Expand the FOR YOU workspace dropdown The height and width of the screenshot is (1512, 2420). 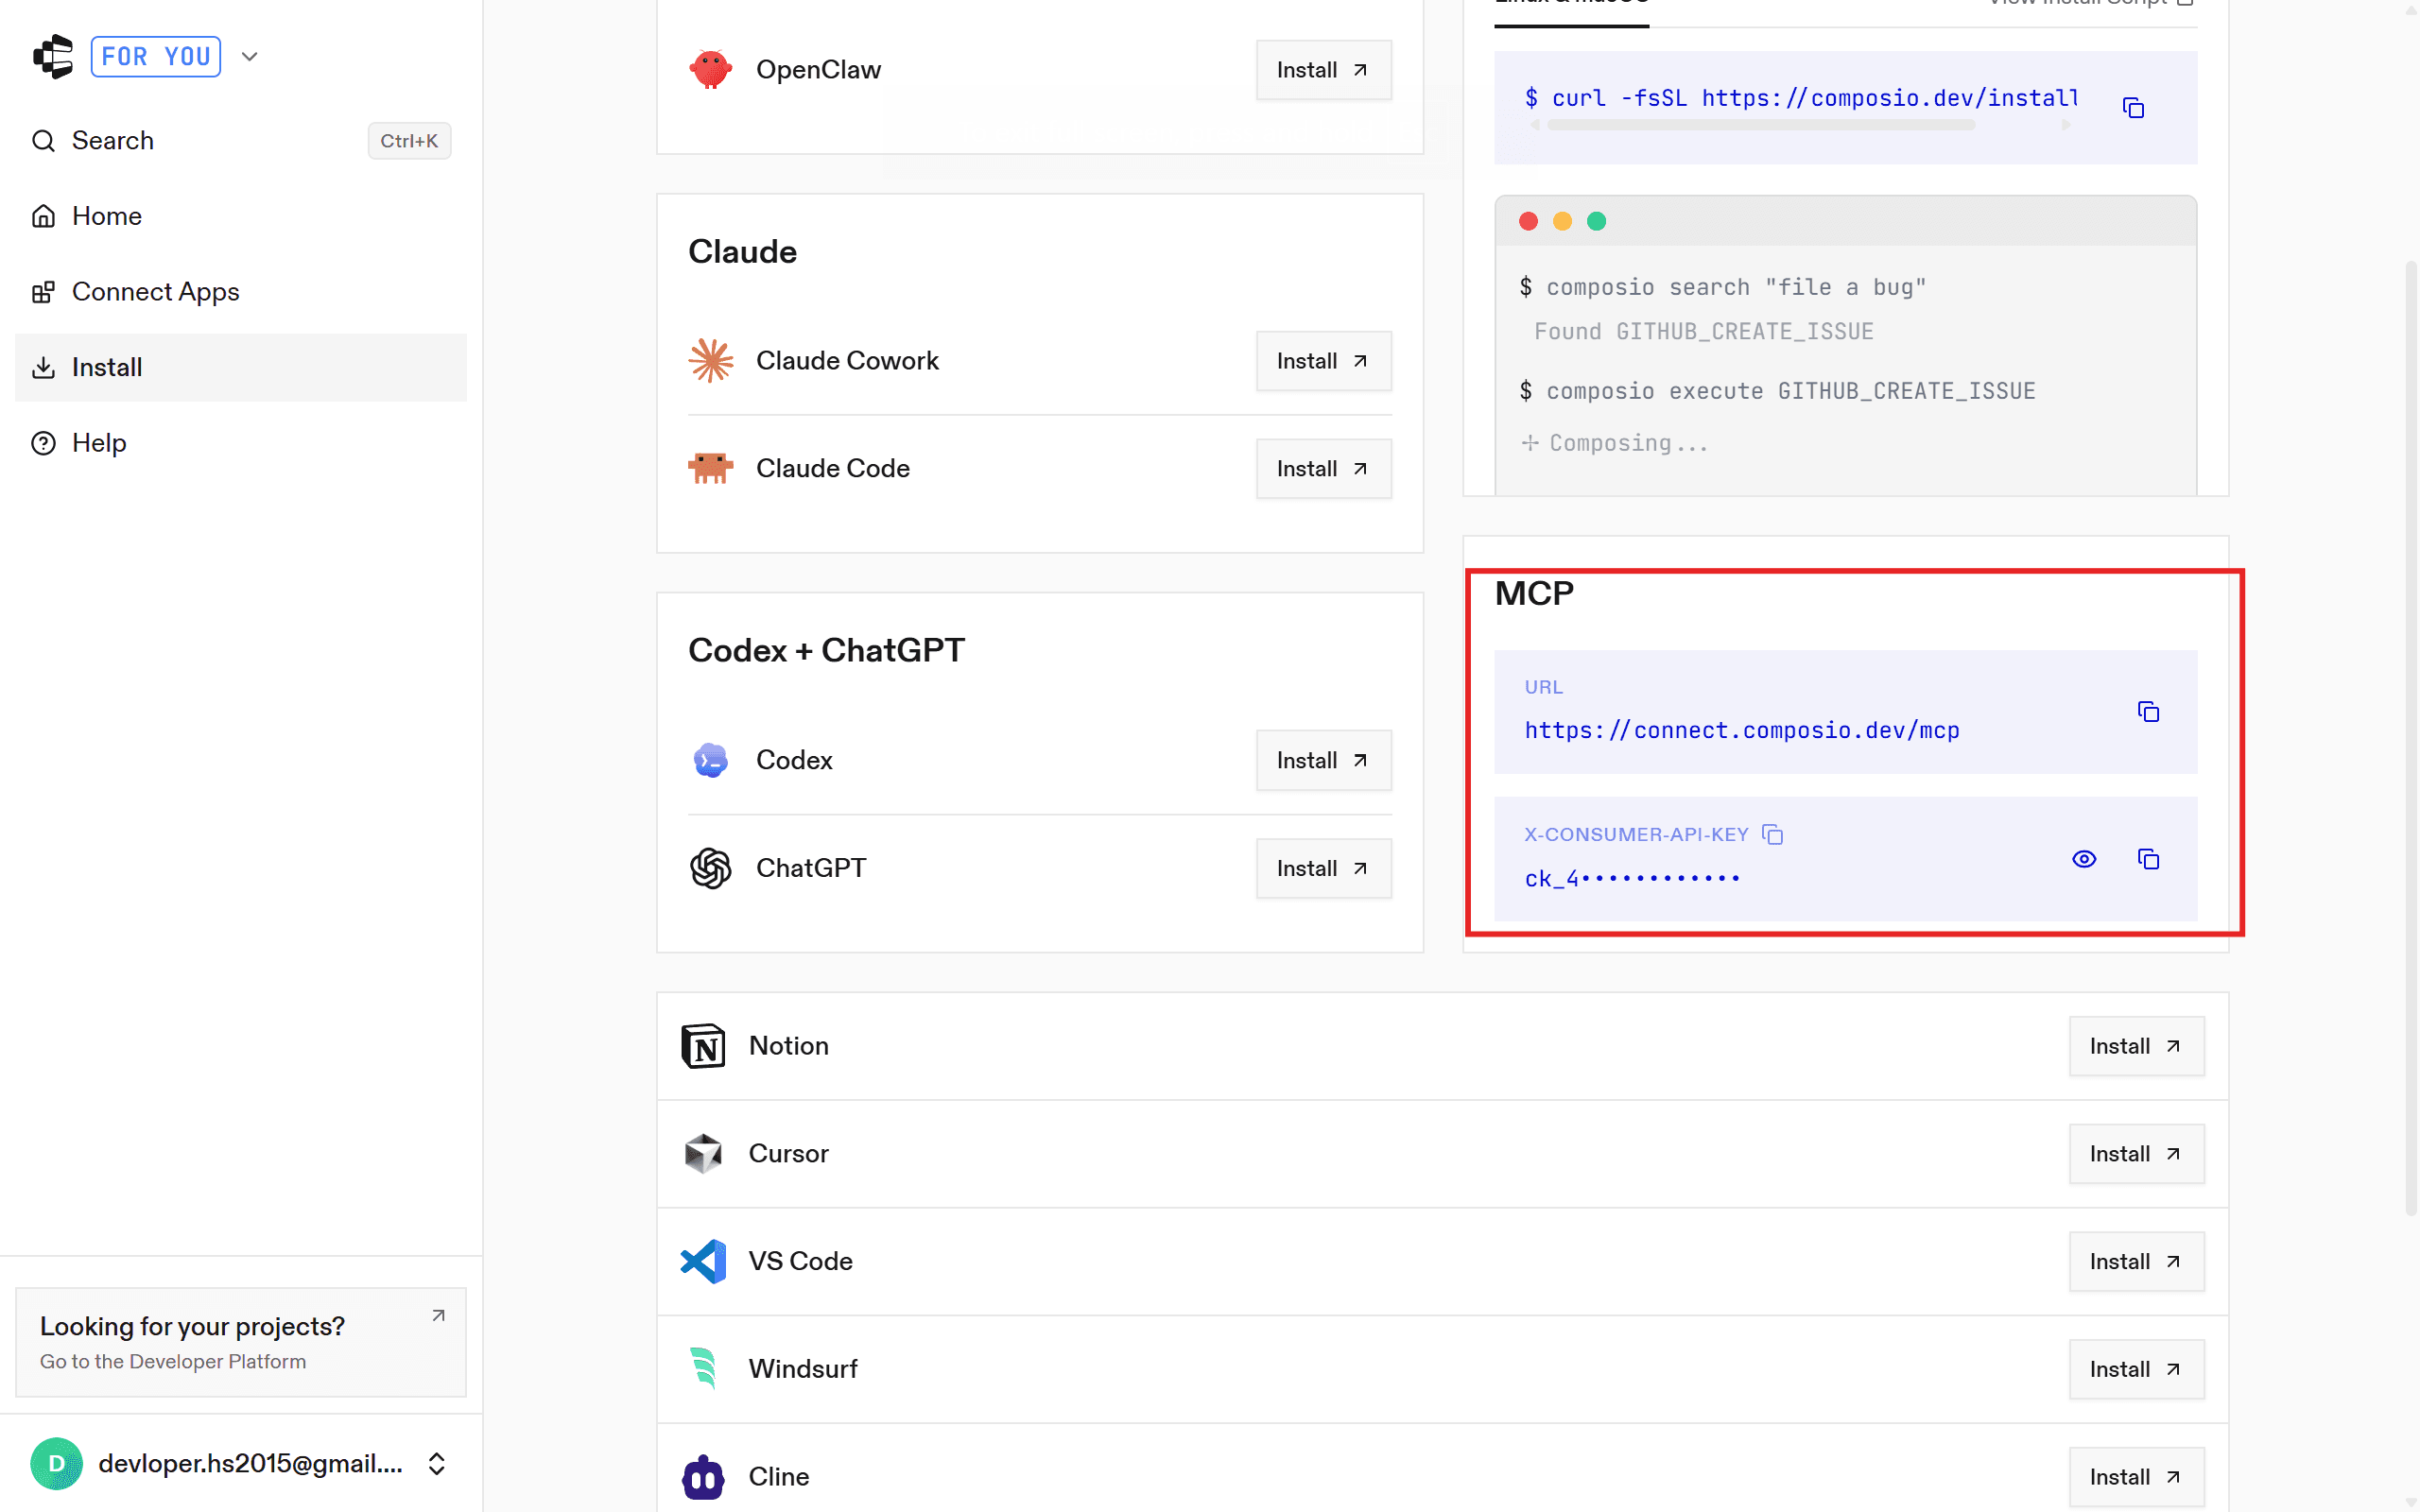(250, 56)
